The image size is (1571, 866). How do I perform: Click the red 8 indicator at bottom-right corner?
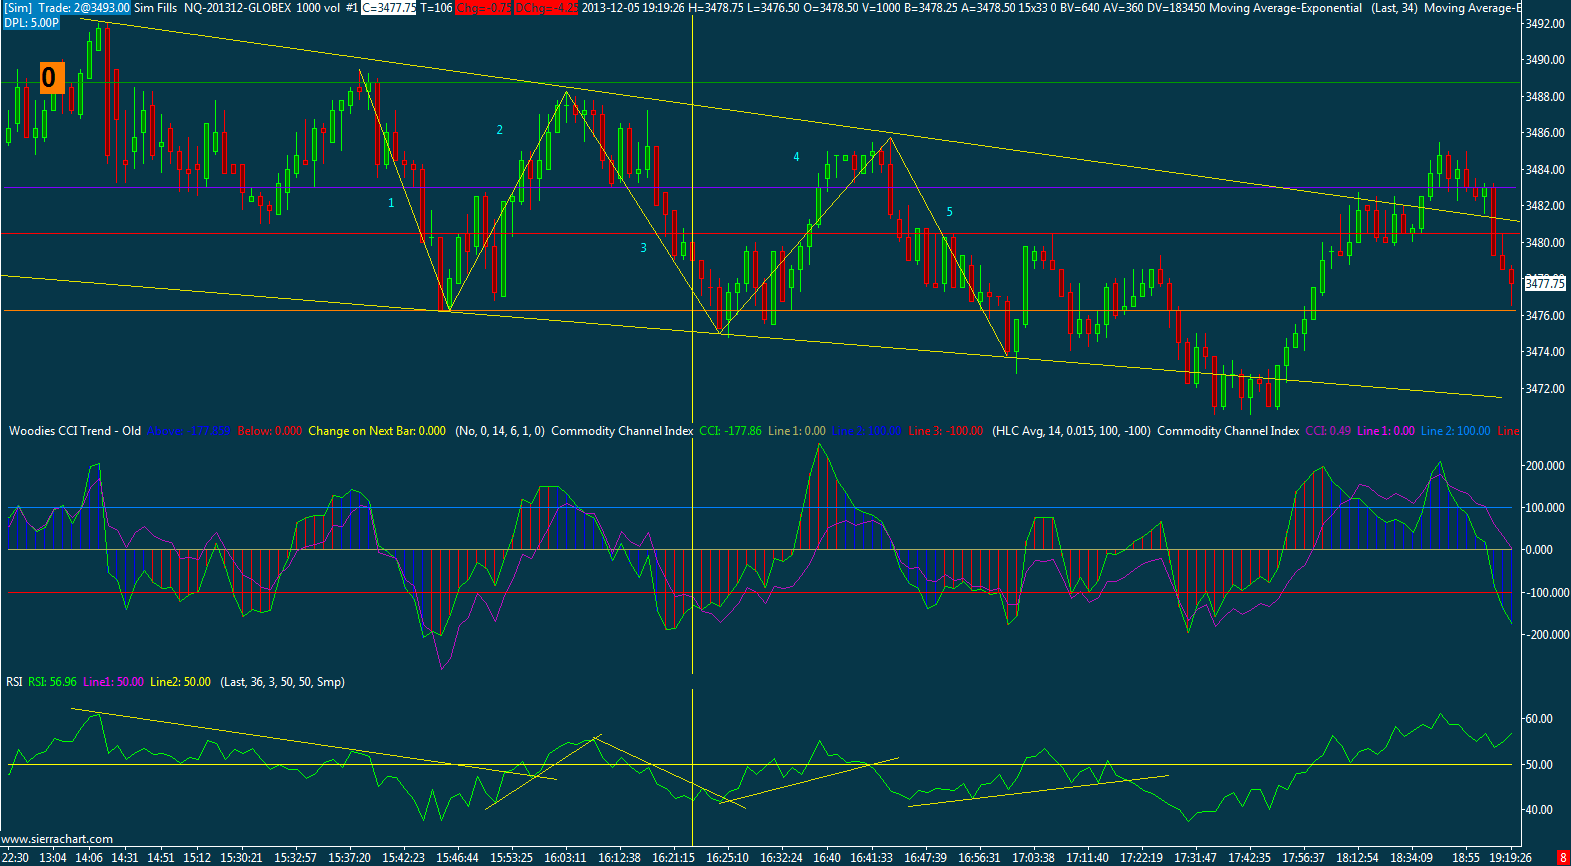coord(1563,858)
